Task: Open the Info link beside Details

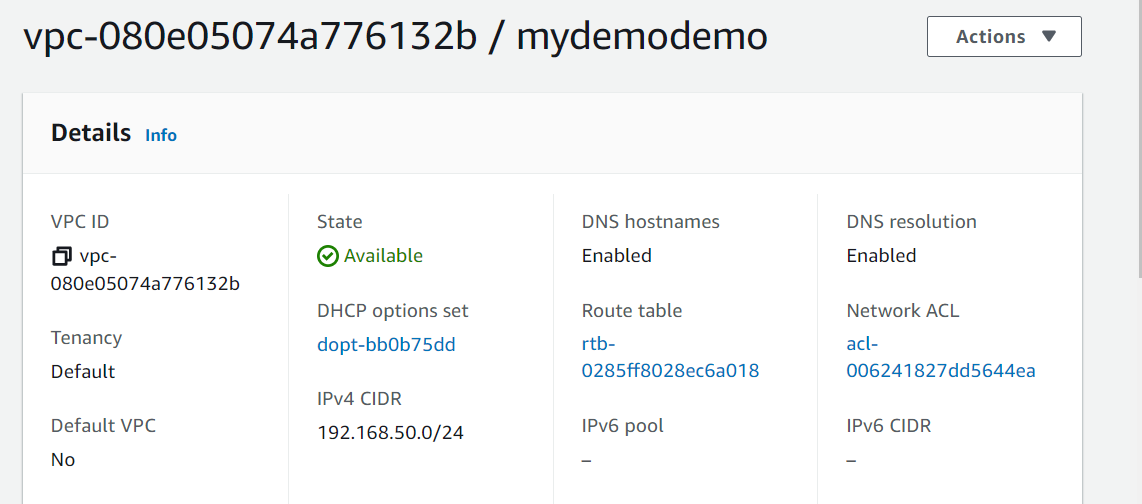Action: tap(161, 135)
